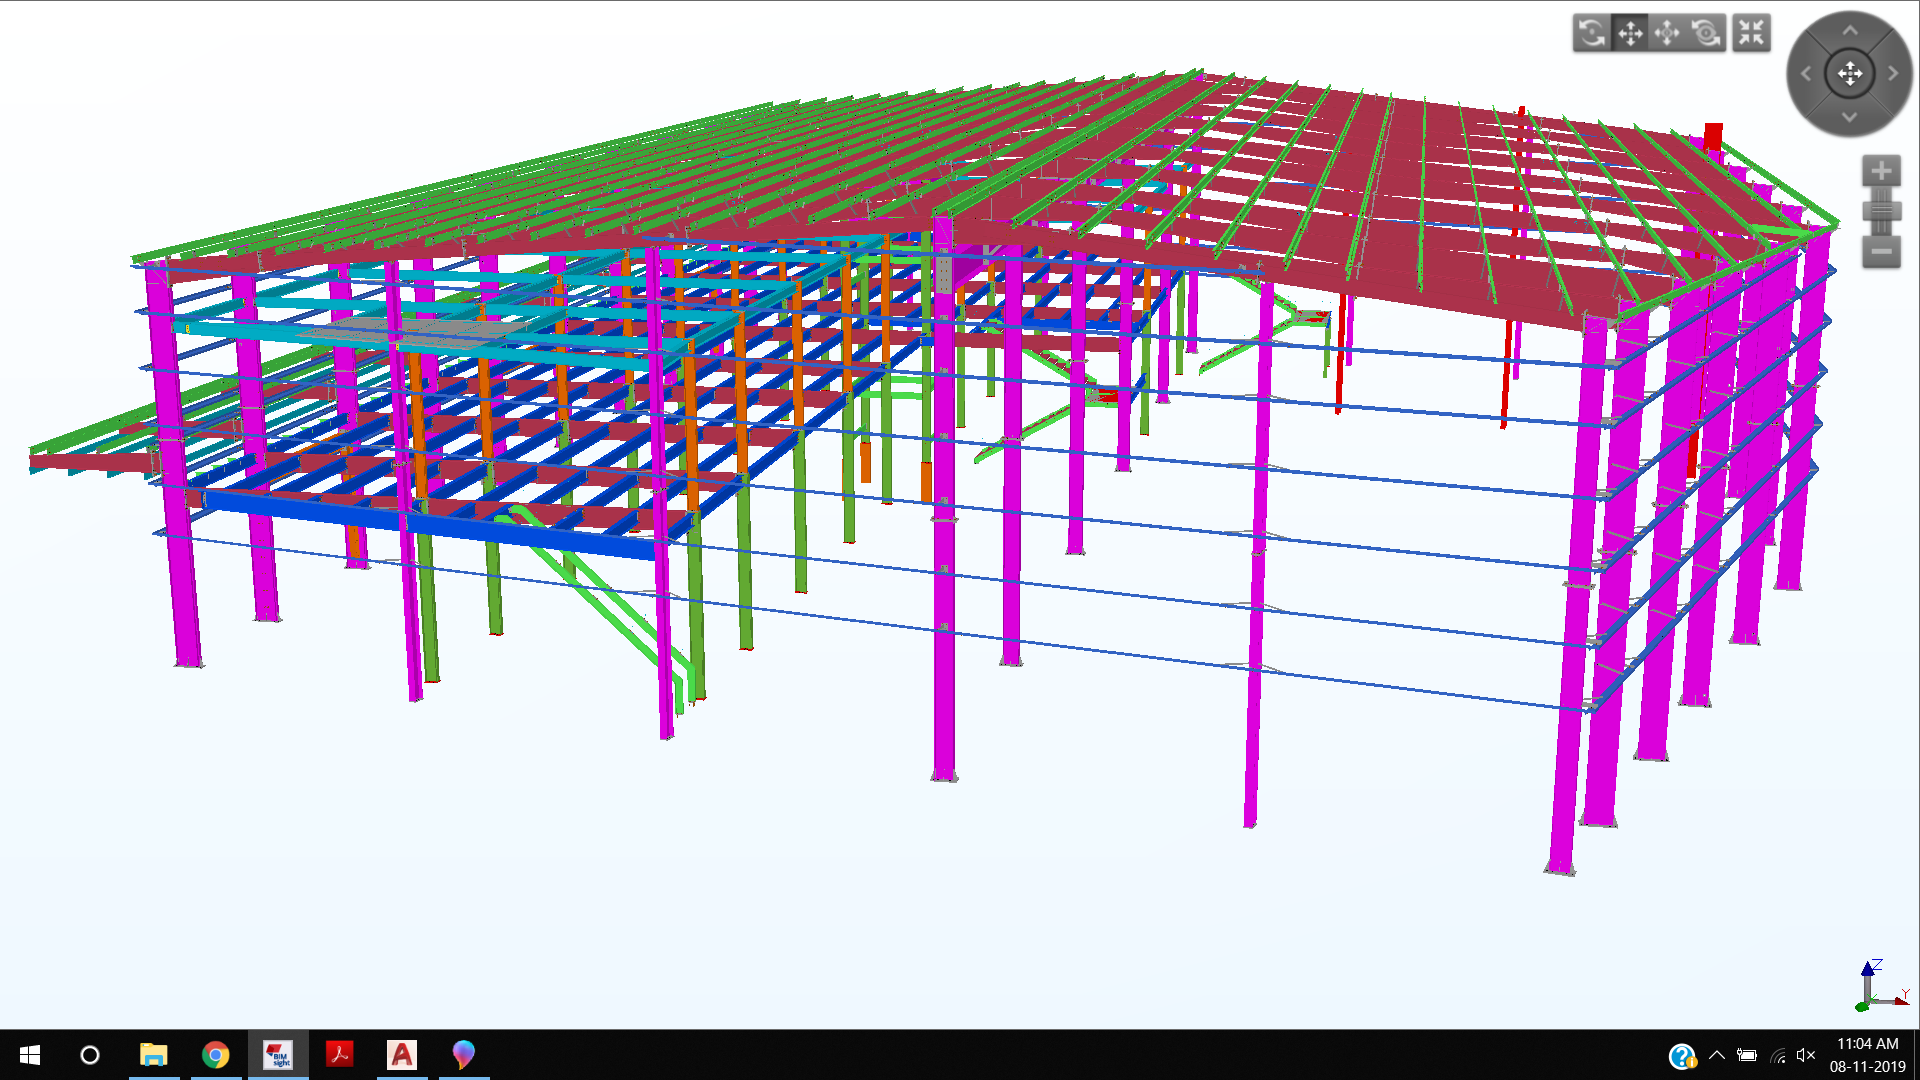Show hidden system tray icons
The image size is (1920, 1080).
(1717, 1055)
